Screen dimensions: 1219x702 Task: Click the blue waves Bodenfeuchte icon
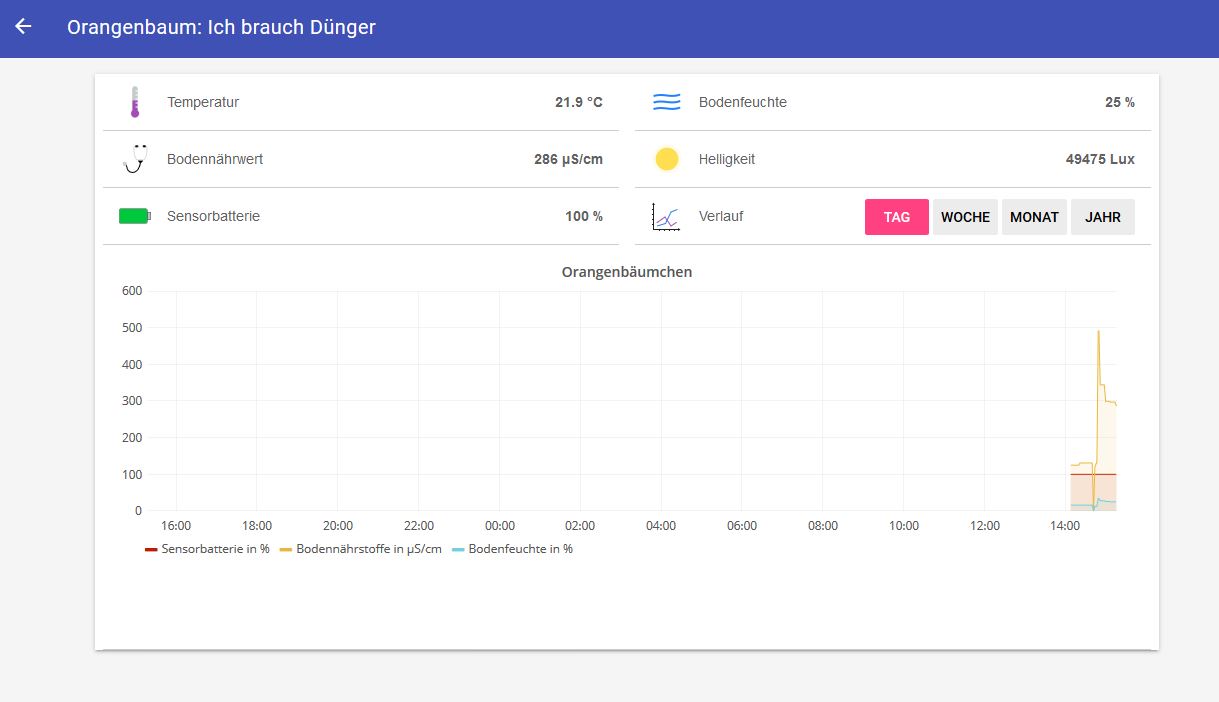tap(666, 102)
